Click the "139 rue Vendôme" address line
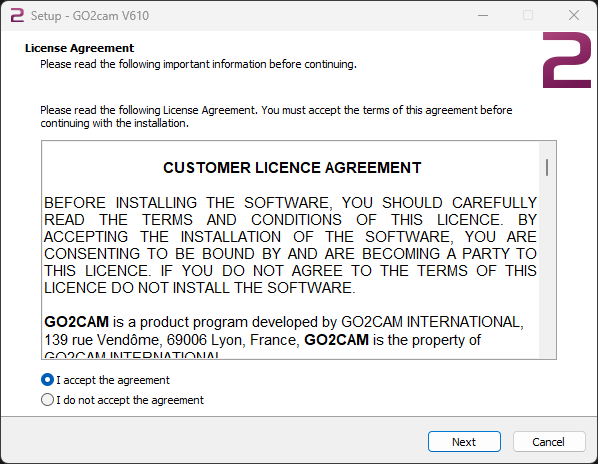Image resolution: width=598 pixels, height=464 pixels. pyautogui.click(x=262, y=340)
